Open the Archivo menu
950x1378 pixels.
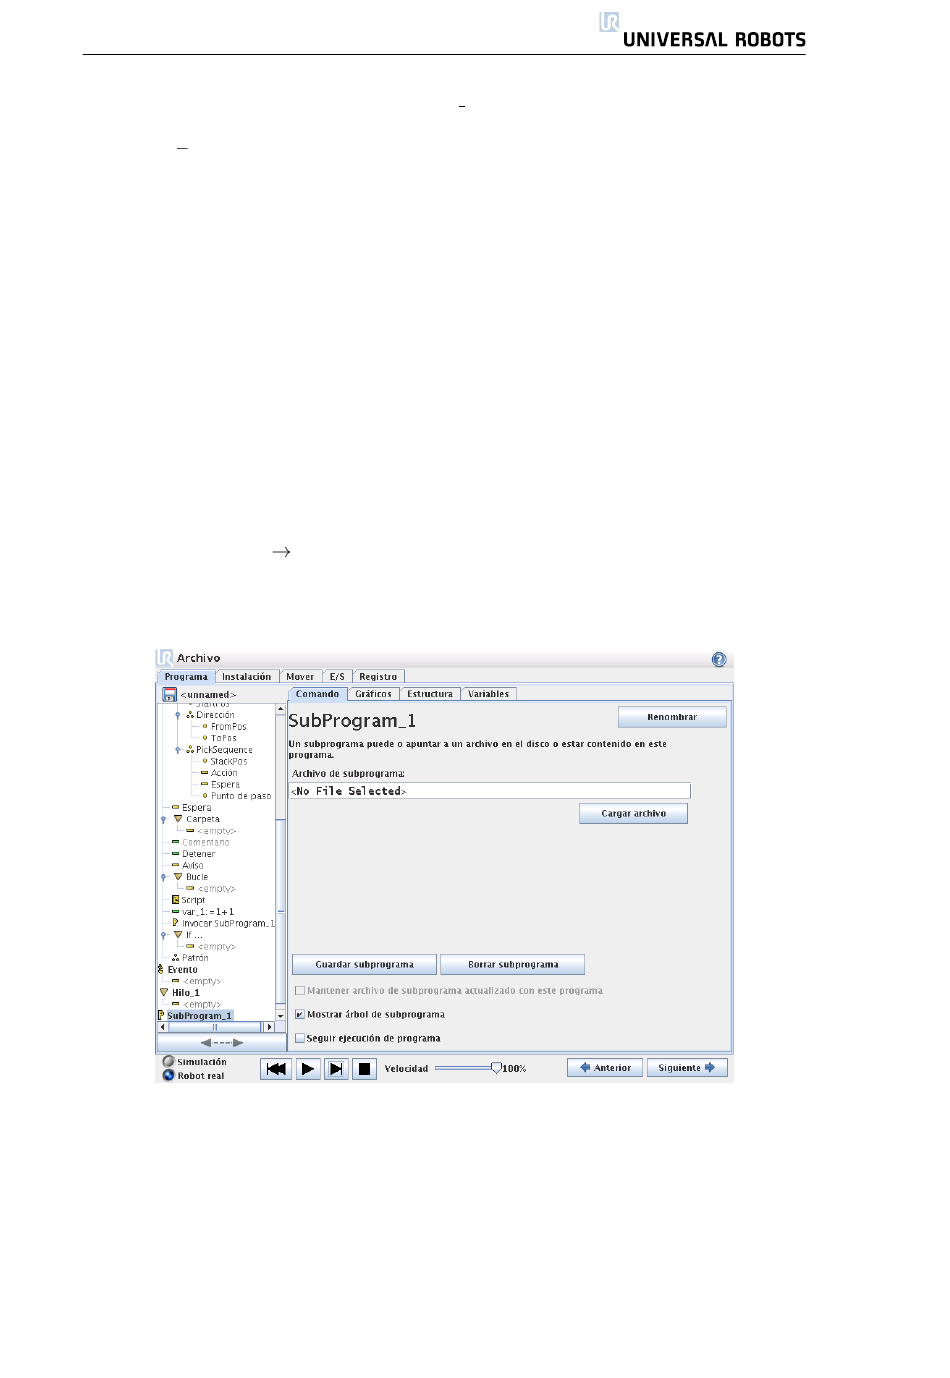pos(198,658)
